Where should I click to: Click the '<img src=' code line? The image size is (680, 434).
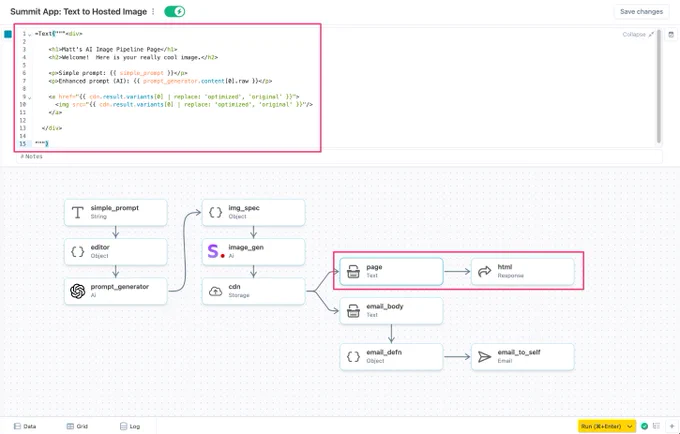coord(184,104)
